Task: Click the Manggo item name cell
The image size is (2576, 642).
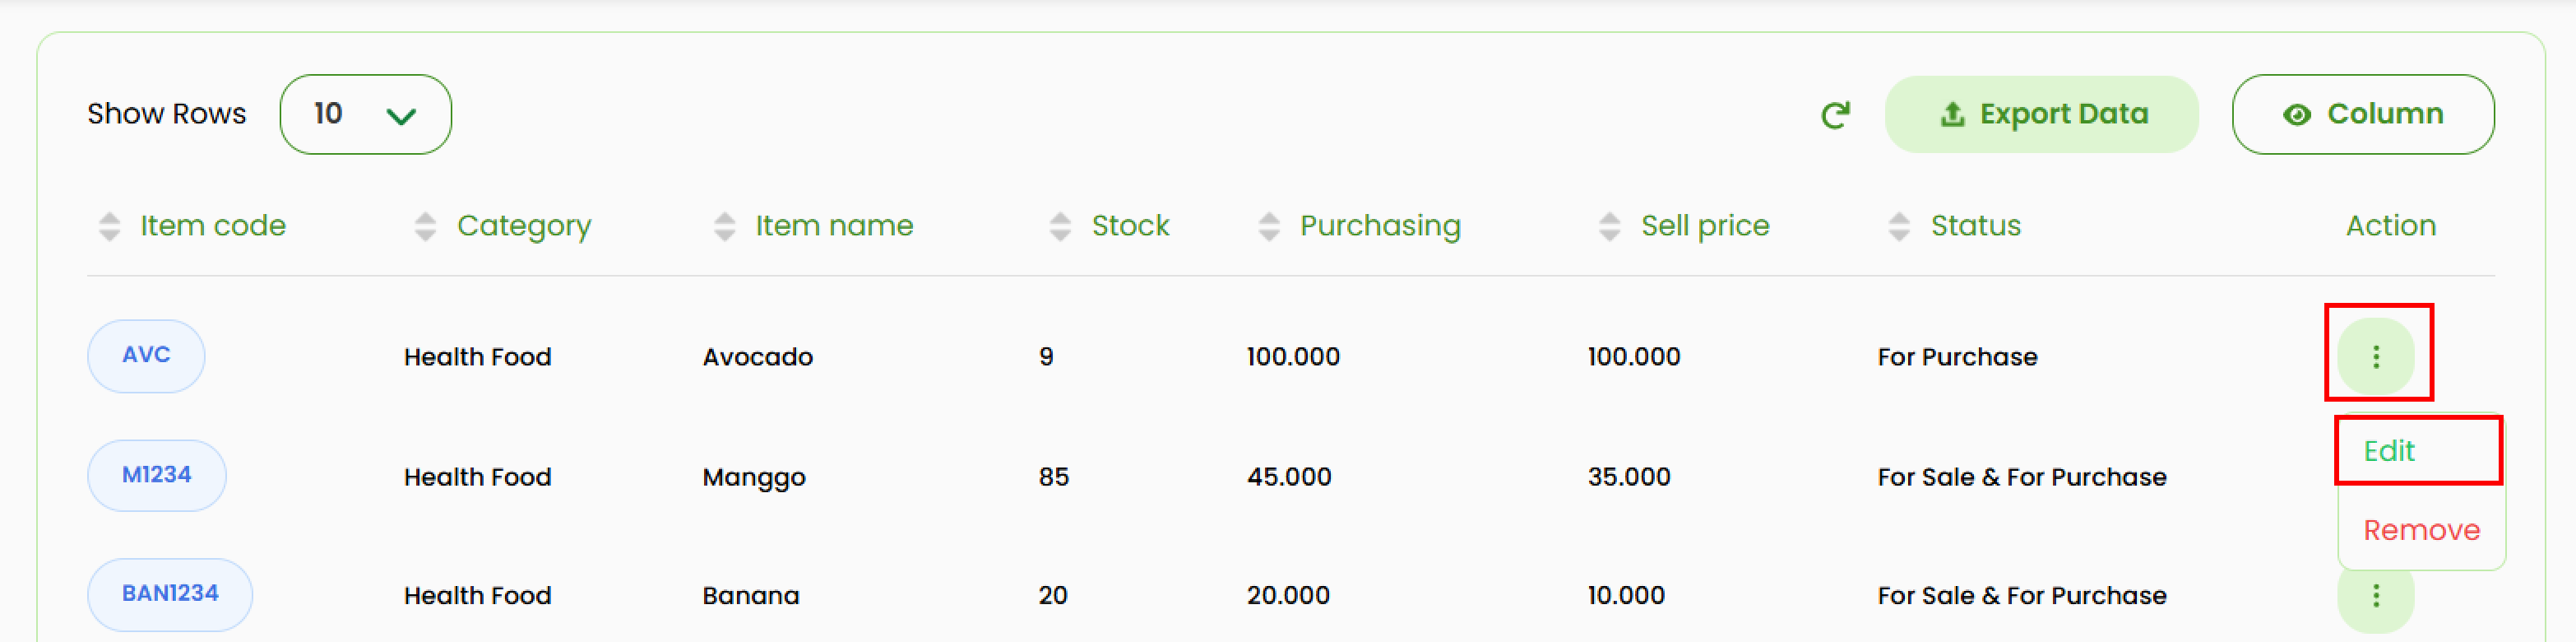Action: 753,477
